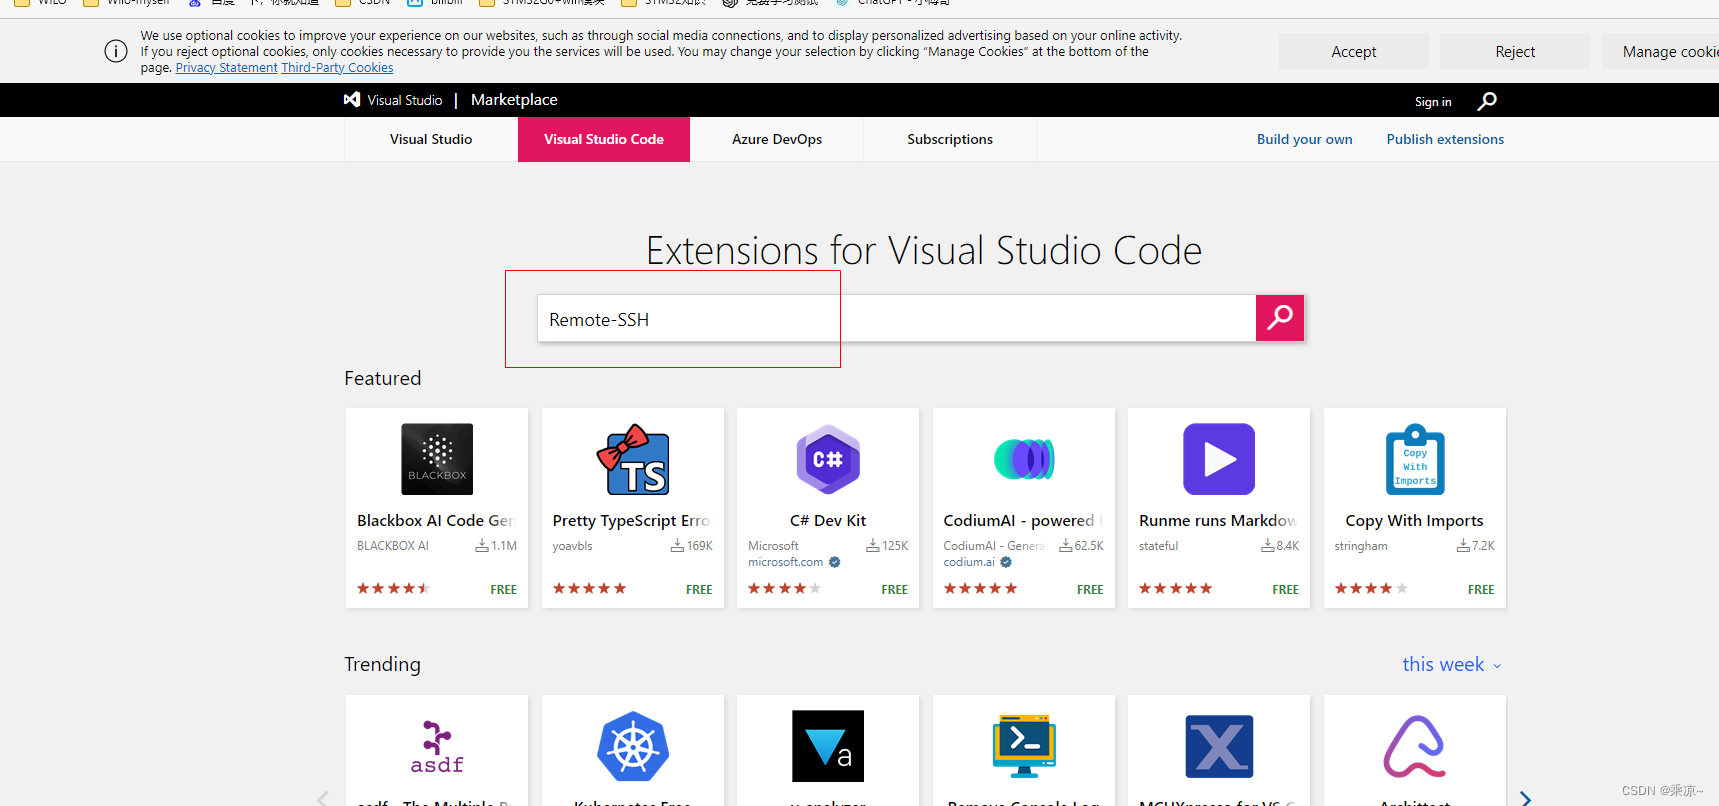The image size is (1719, 806).
Task: Click 125K download count
Action: point(887,546)
